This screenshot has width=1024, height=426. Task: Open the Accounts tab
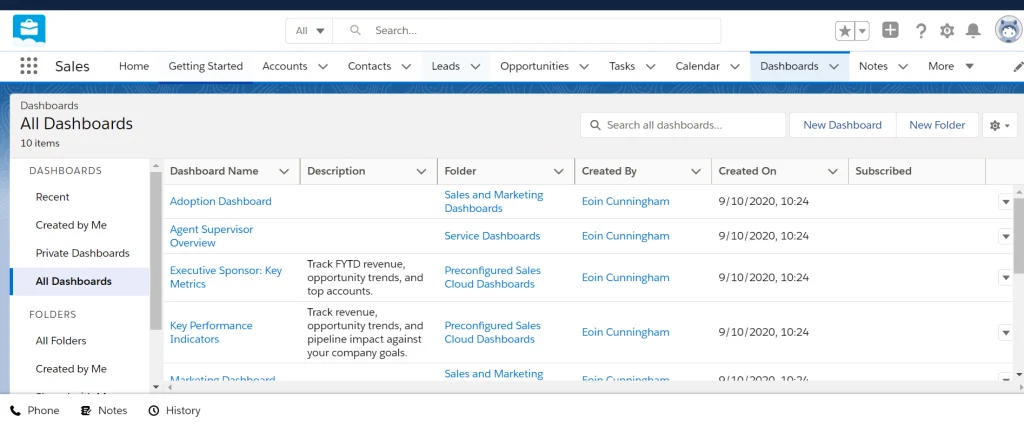pyautogui.click(x=285, y=66)
